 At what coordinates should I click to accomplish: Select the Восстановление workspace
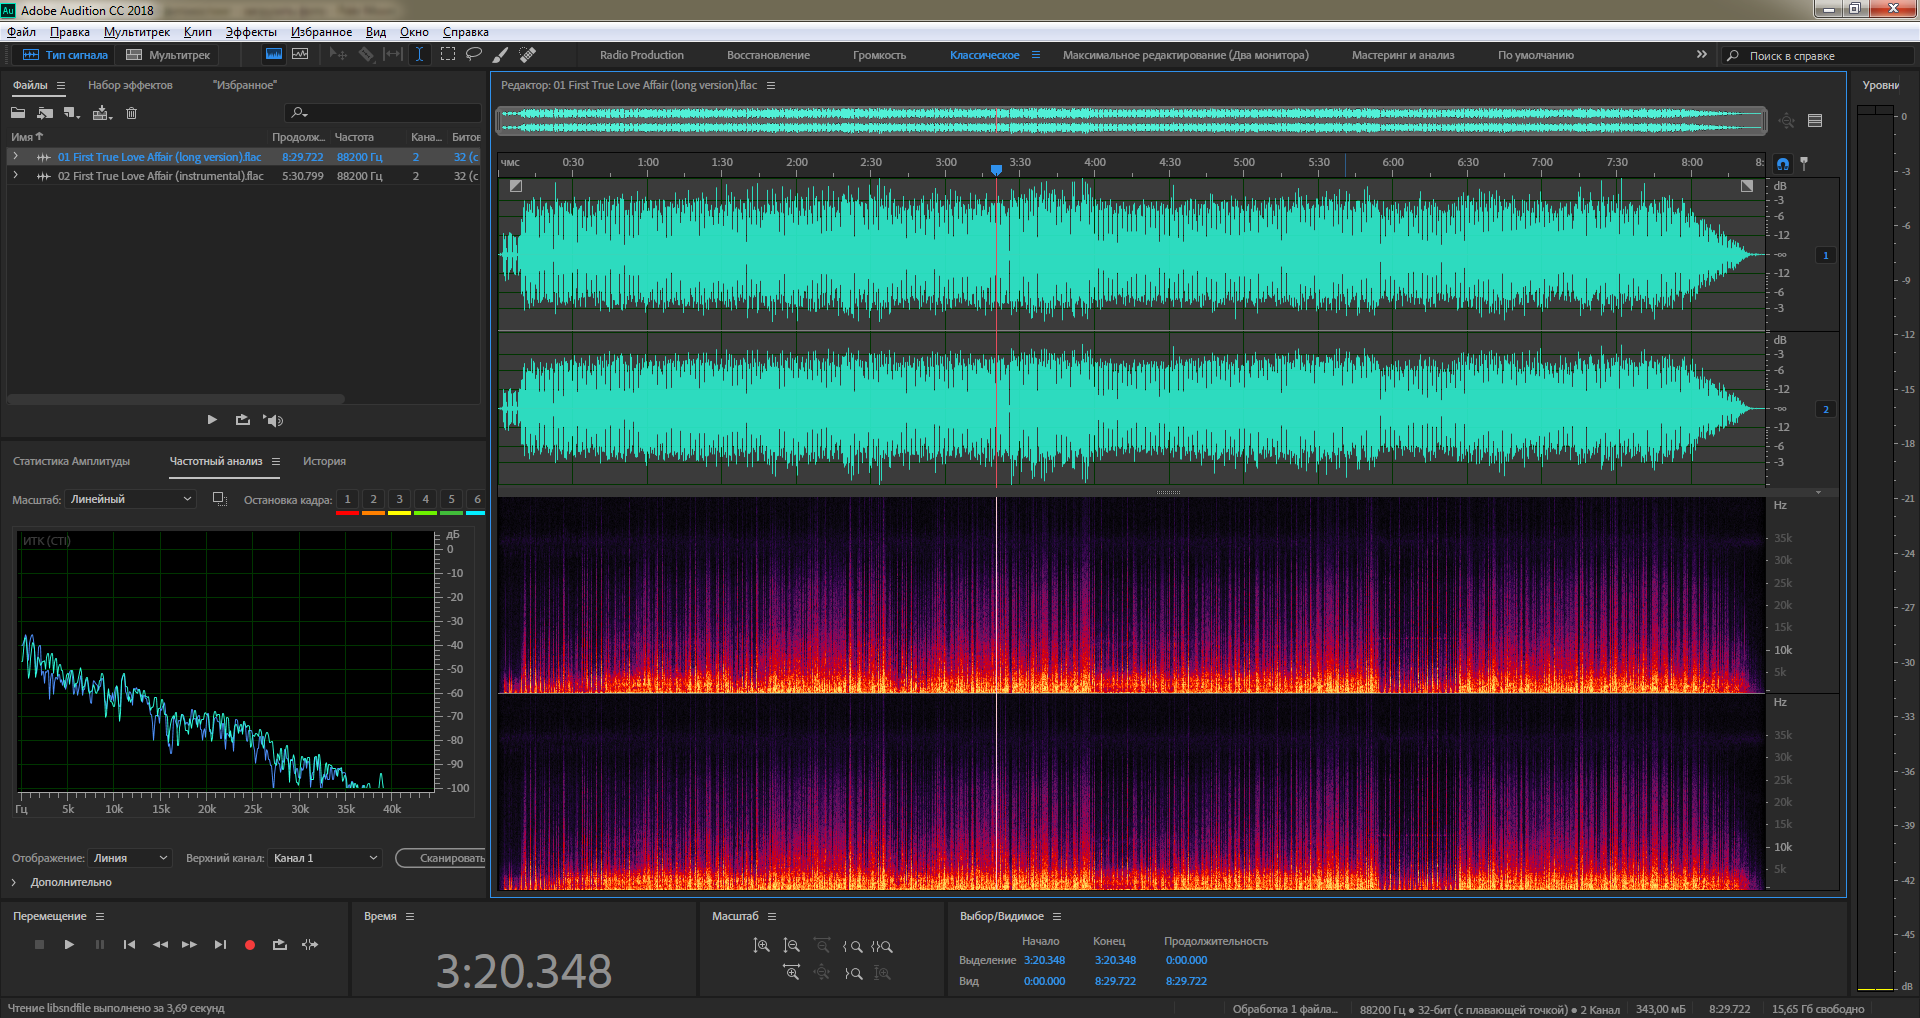point(768,55)
